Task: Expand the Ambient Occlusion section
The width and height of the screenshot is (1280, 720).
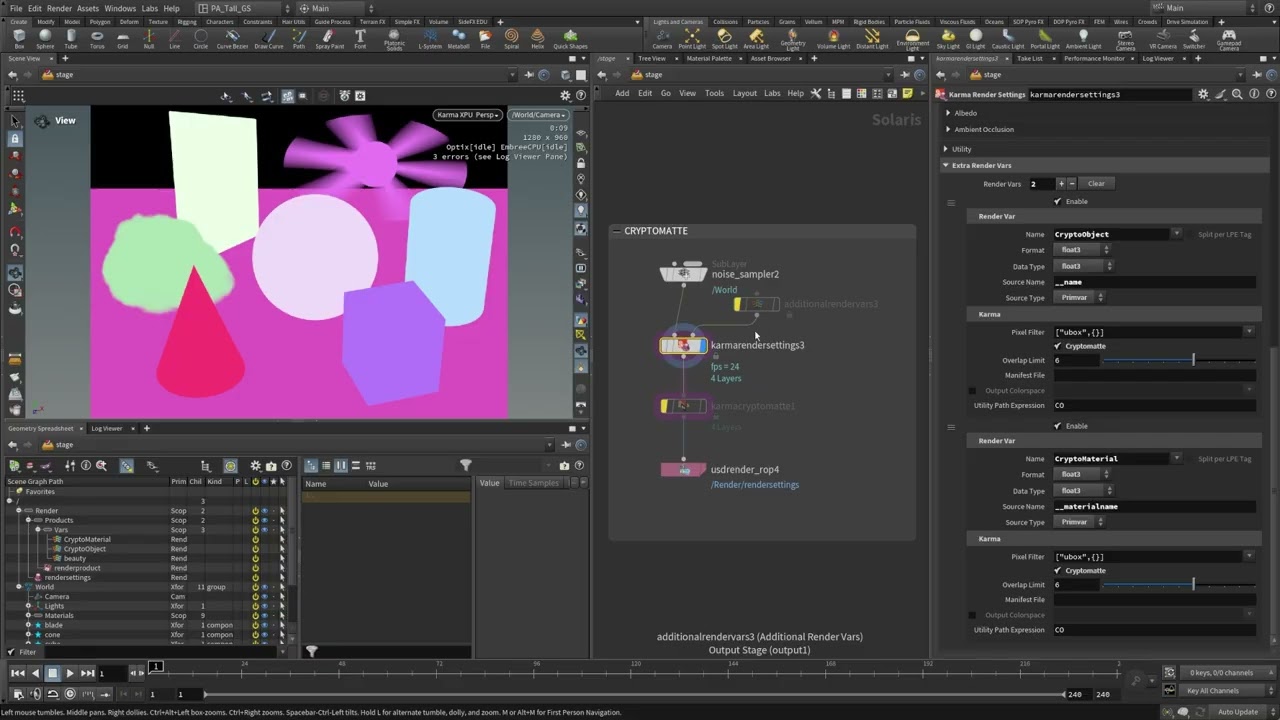Action: click(x=948, y=129)
